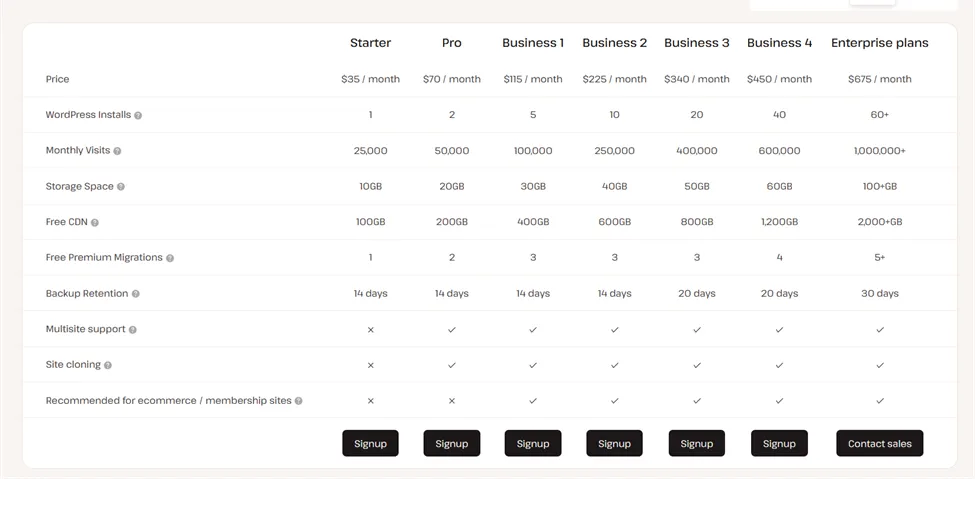The image size is (975, 515).
Task: Click Signup under Business 2
Action: 614,443
